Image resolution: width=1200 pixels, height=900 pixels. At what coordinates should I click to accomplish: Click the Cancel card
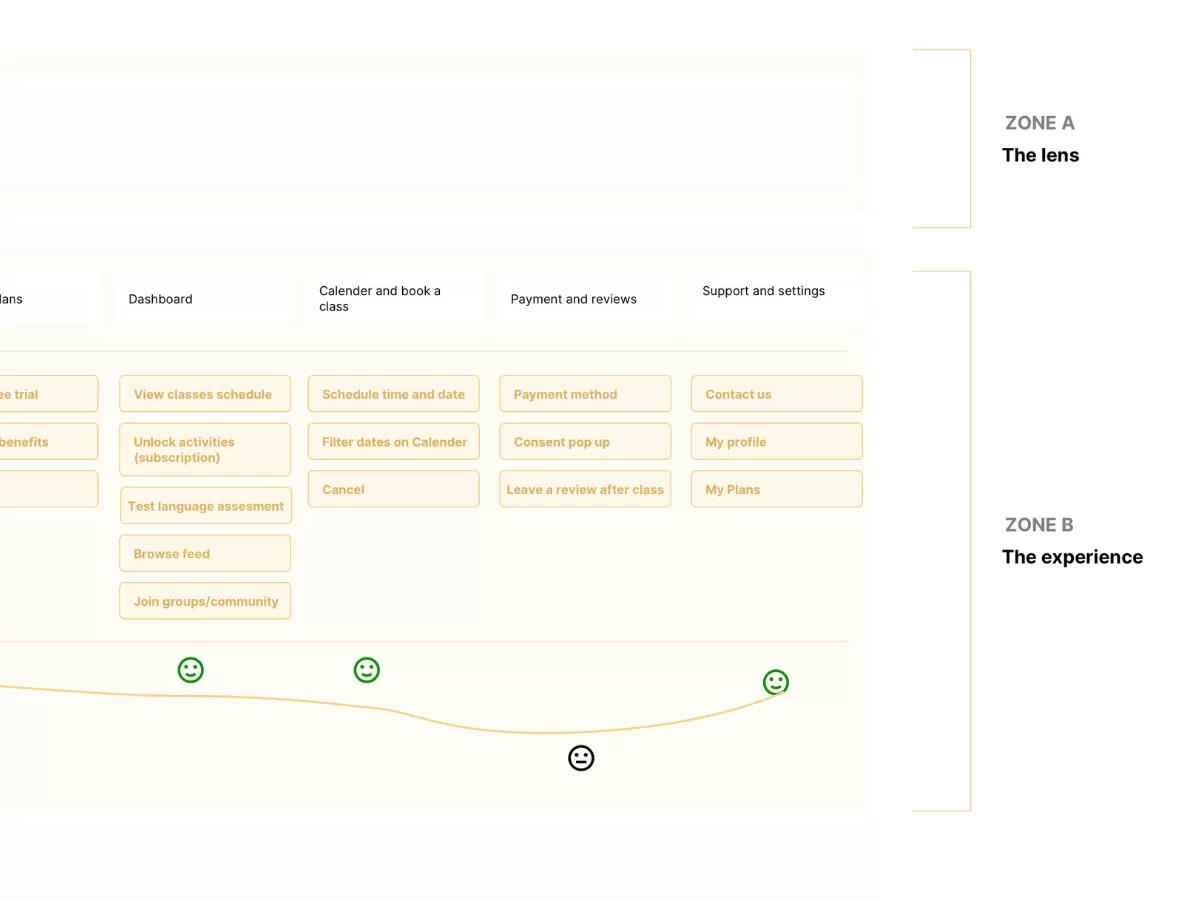tap(394, 489)
